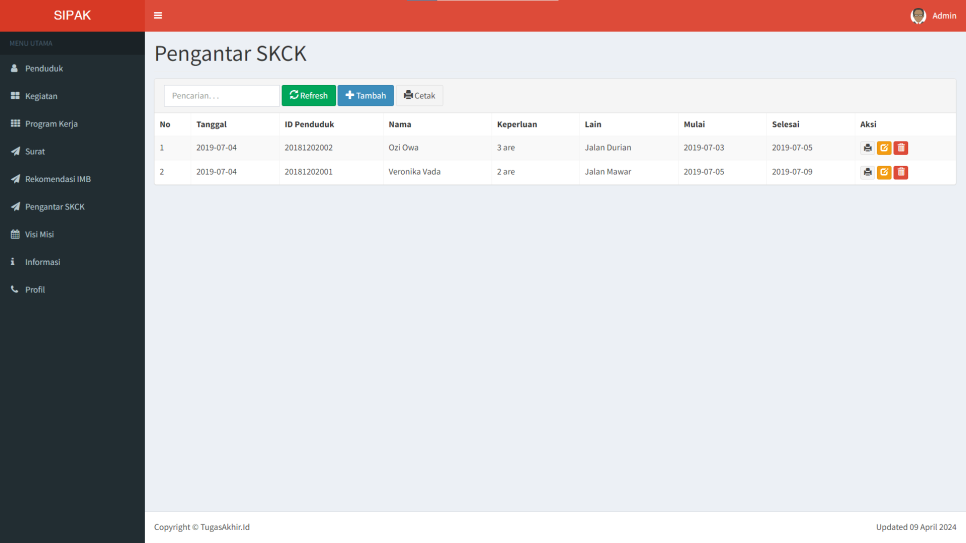This screenshot has width=966, height=543.
Task: Delete the Veronika Vada row record
Action: coord(901,172)
